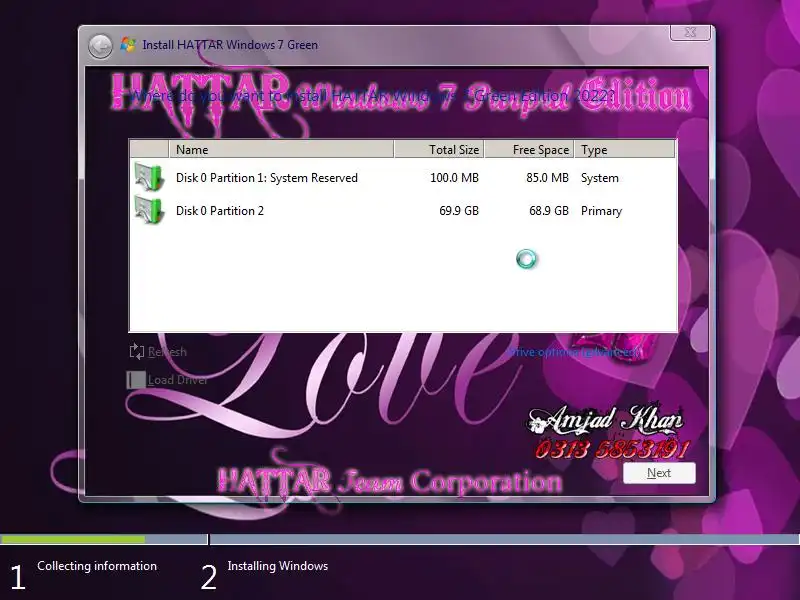Image resolution: width=800 pixels, height=600 pixels.
Task: Click '85.0 MB' free space cell
Action: [547, 178]
